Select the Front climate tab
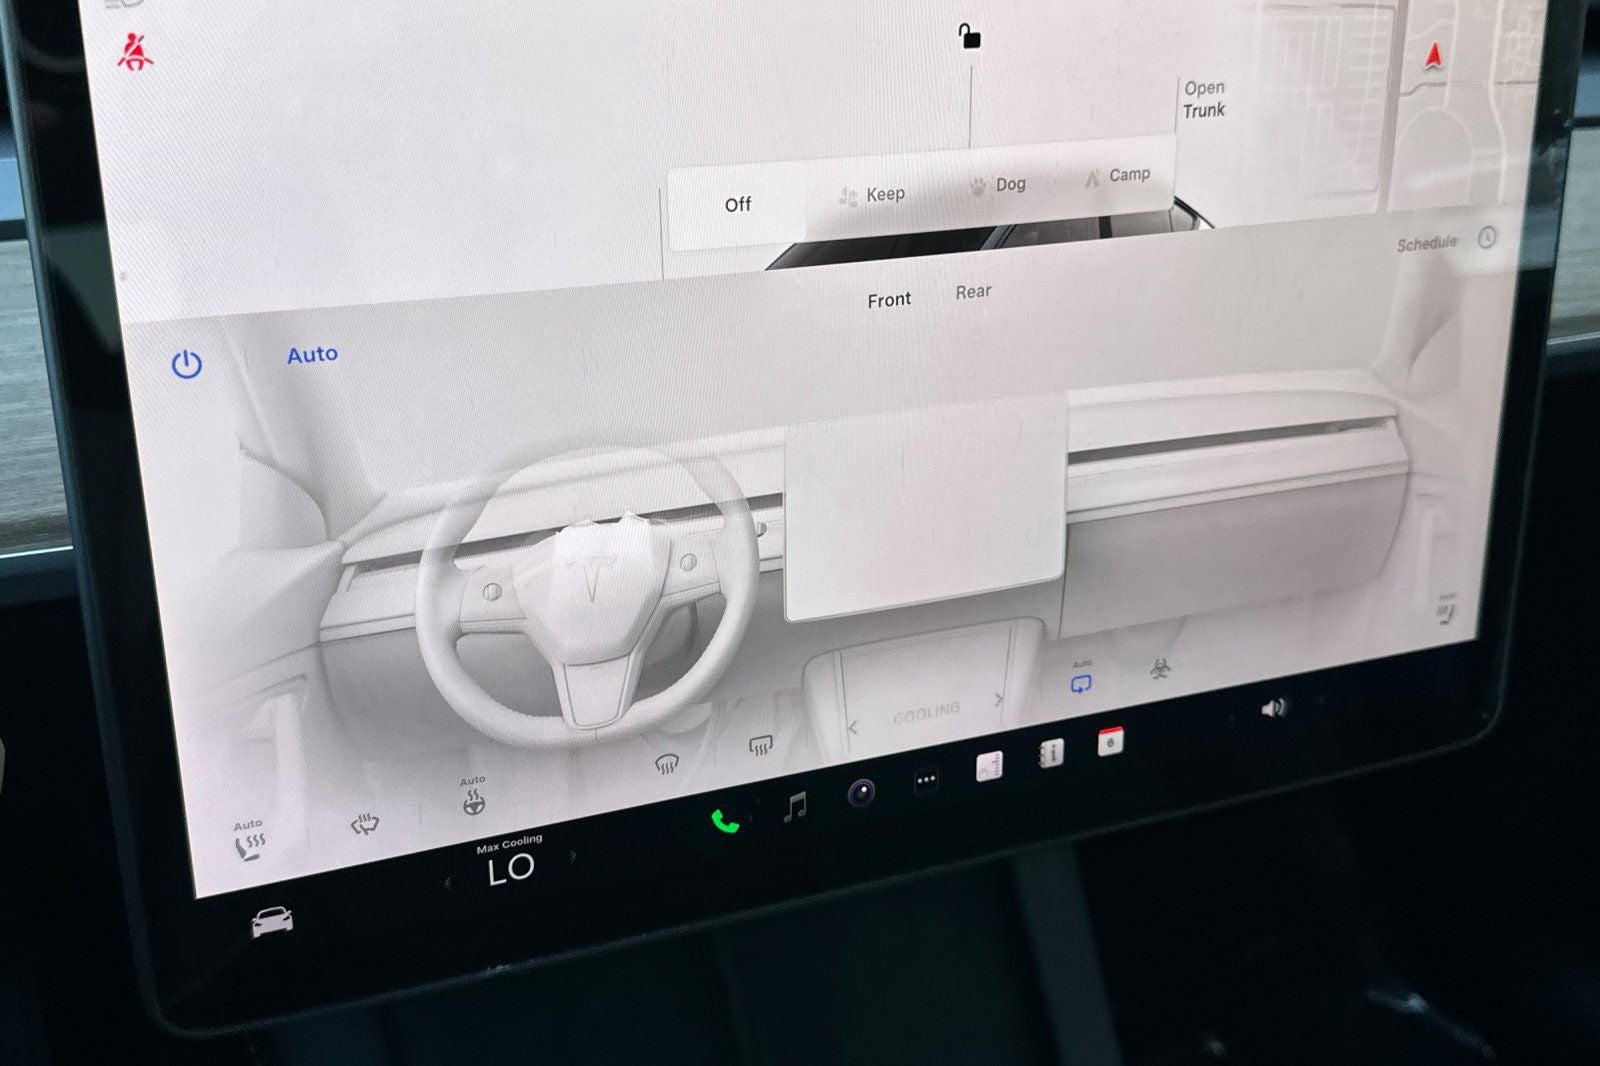1600x1066 pixels. (x=889, y=298)
